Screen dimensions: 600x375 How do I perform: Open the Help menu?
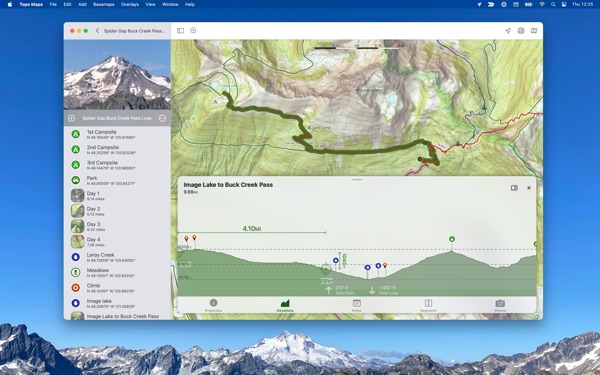click(x=190, y=4)
